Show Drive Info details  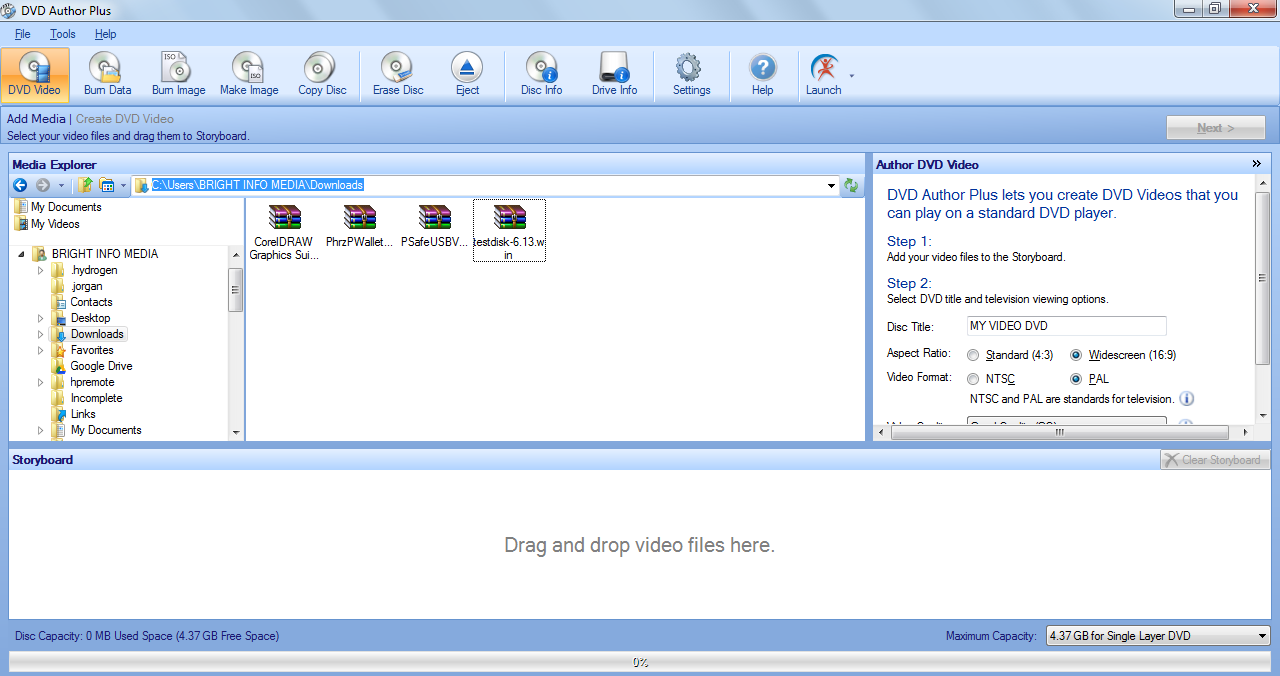point(614,74)
